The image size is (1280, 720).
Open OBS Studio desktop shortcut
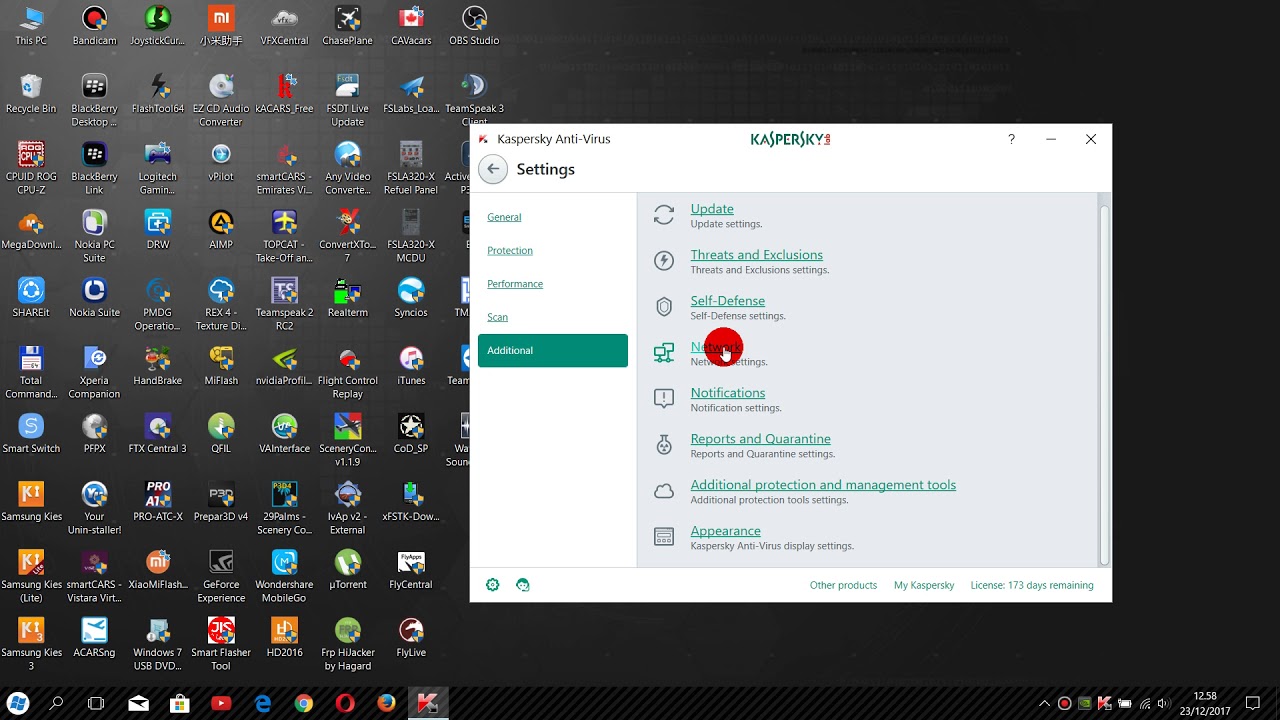coord(474,26)
